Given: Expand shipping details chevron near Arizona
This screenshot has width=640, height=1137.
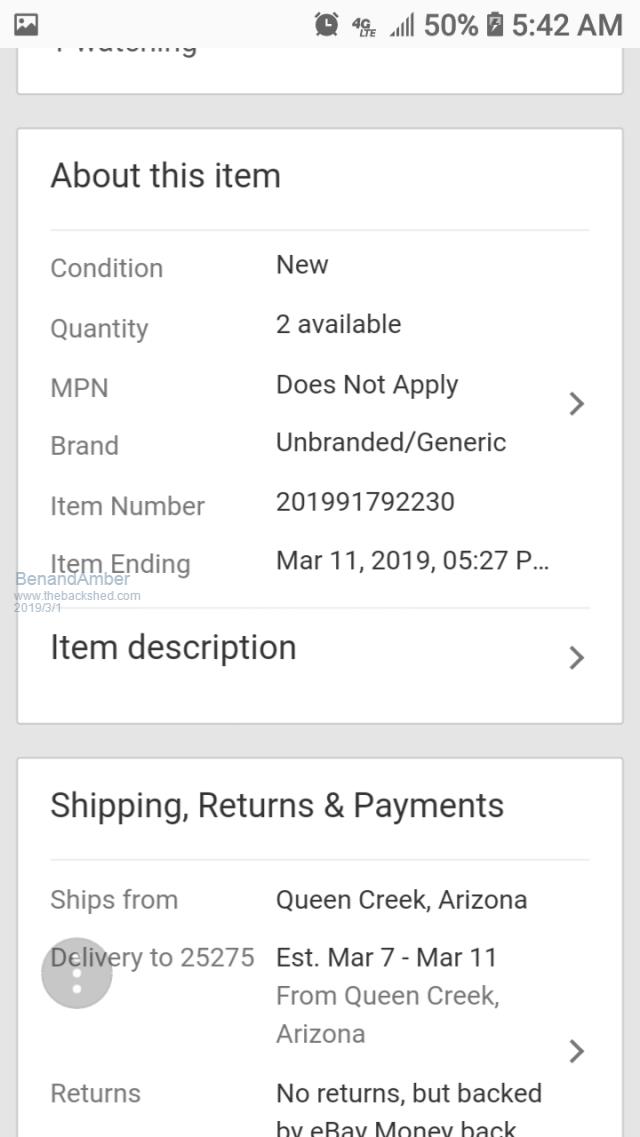Looking at the screenshot, I should point(576,1051).
